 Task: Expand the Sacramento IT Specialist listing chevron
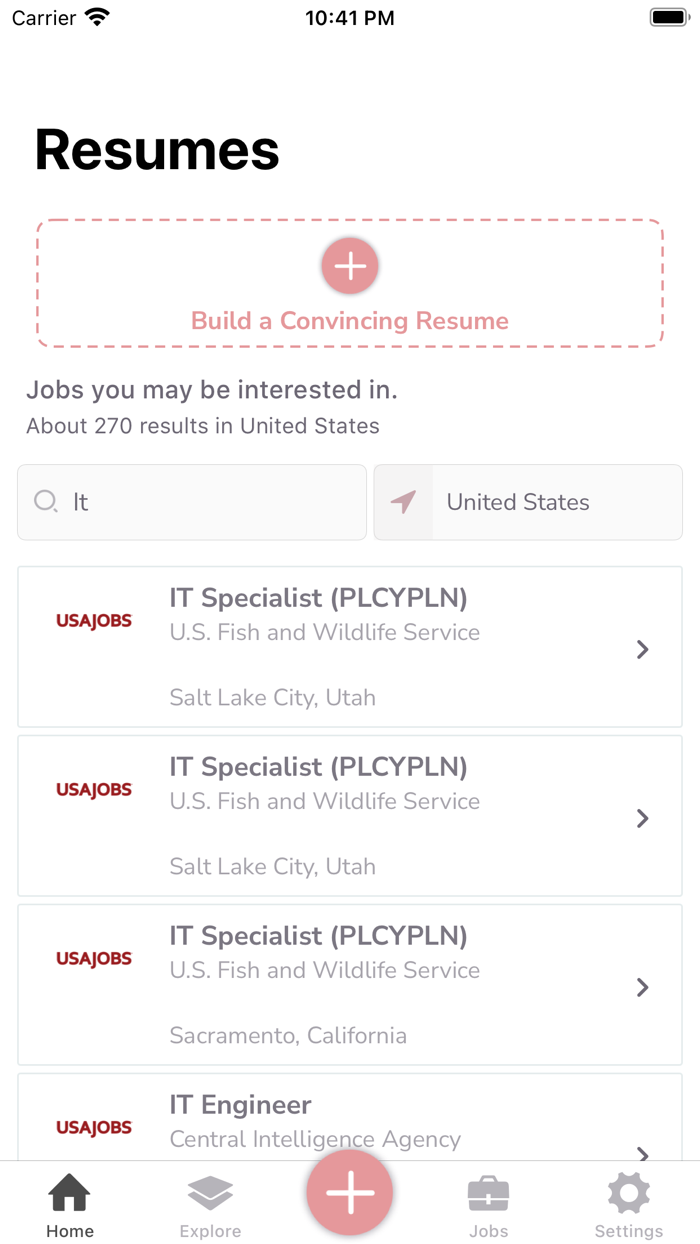coord(642,987)
